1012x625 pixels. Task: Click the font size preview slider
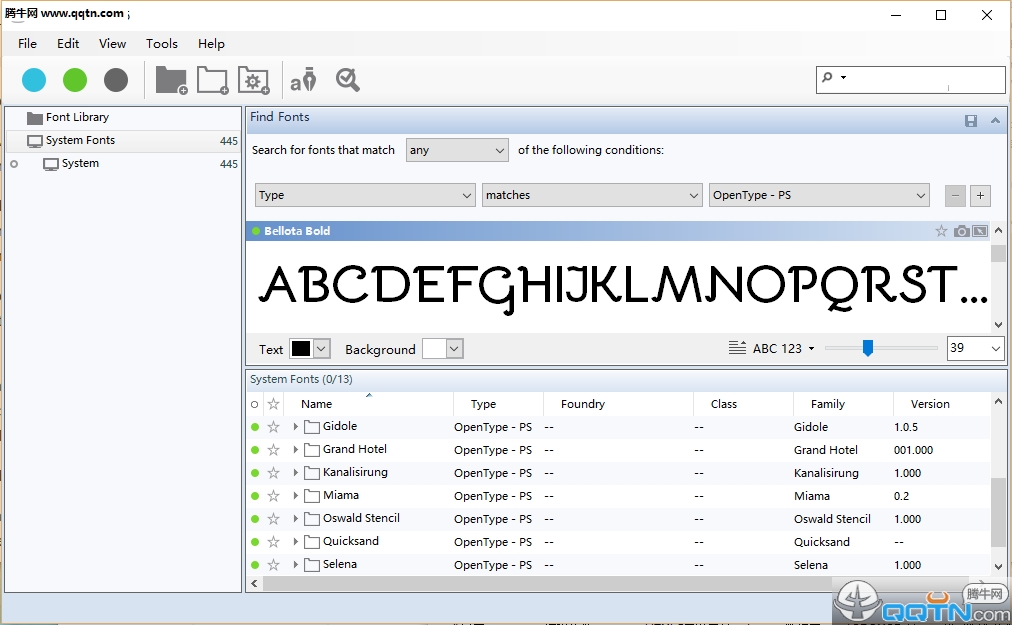tap(868, 348)
